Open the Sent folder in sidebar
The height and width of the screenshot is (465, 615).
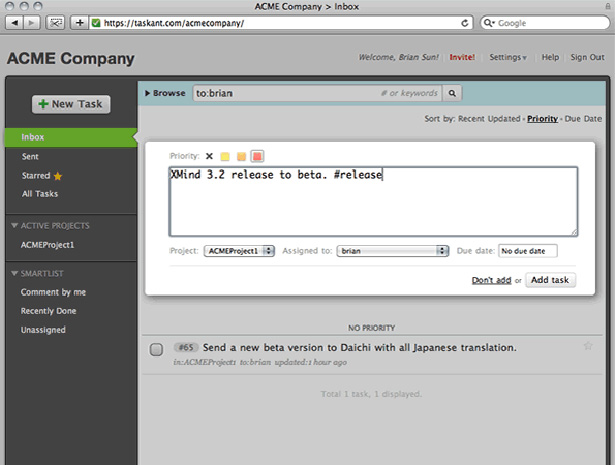pyautogui.click(x=30, y=156)
